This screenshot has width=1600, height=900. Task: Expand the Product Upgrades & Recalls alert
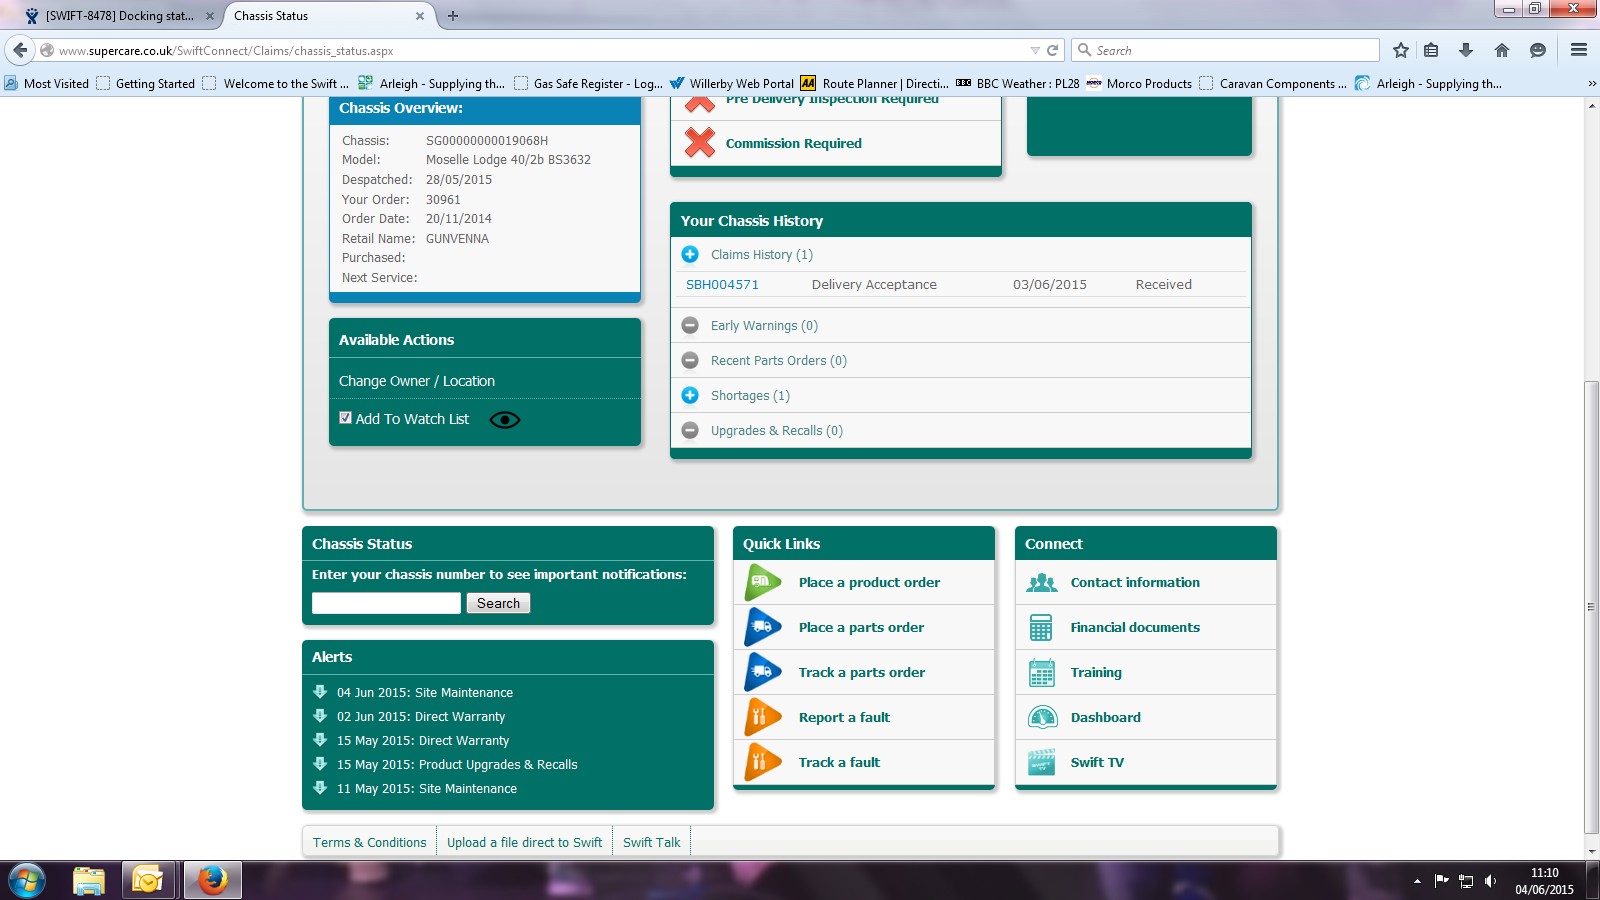[x=320, y=764]
